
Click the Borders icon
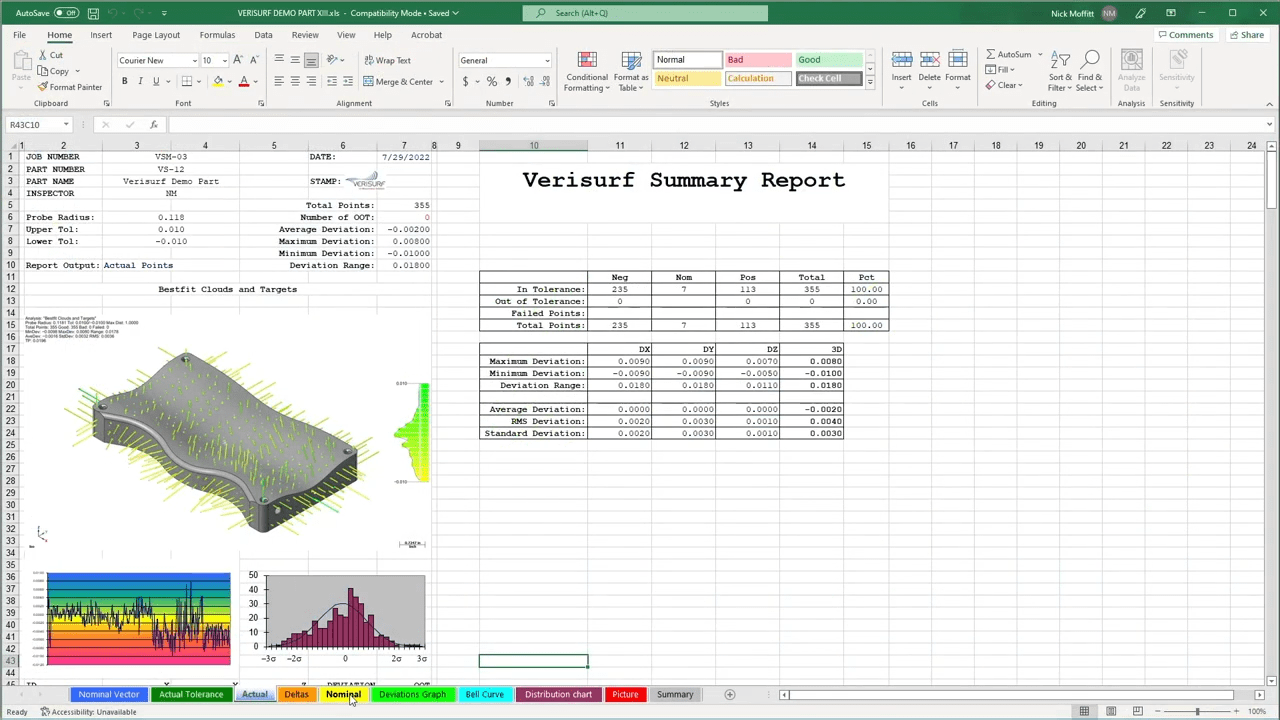click(186, 81)
